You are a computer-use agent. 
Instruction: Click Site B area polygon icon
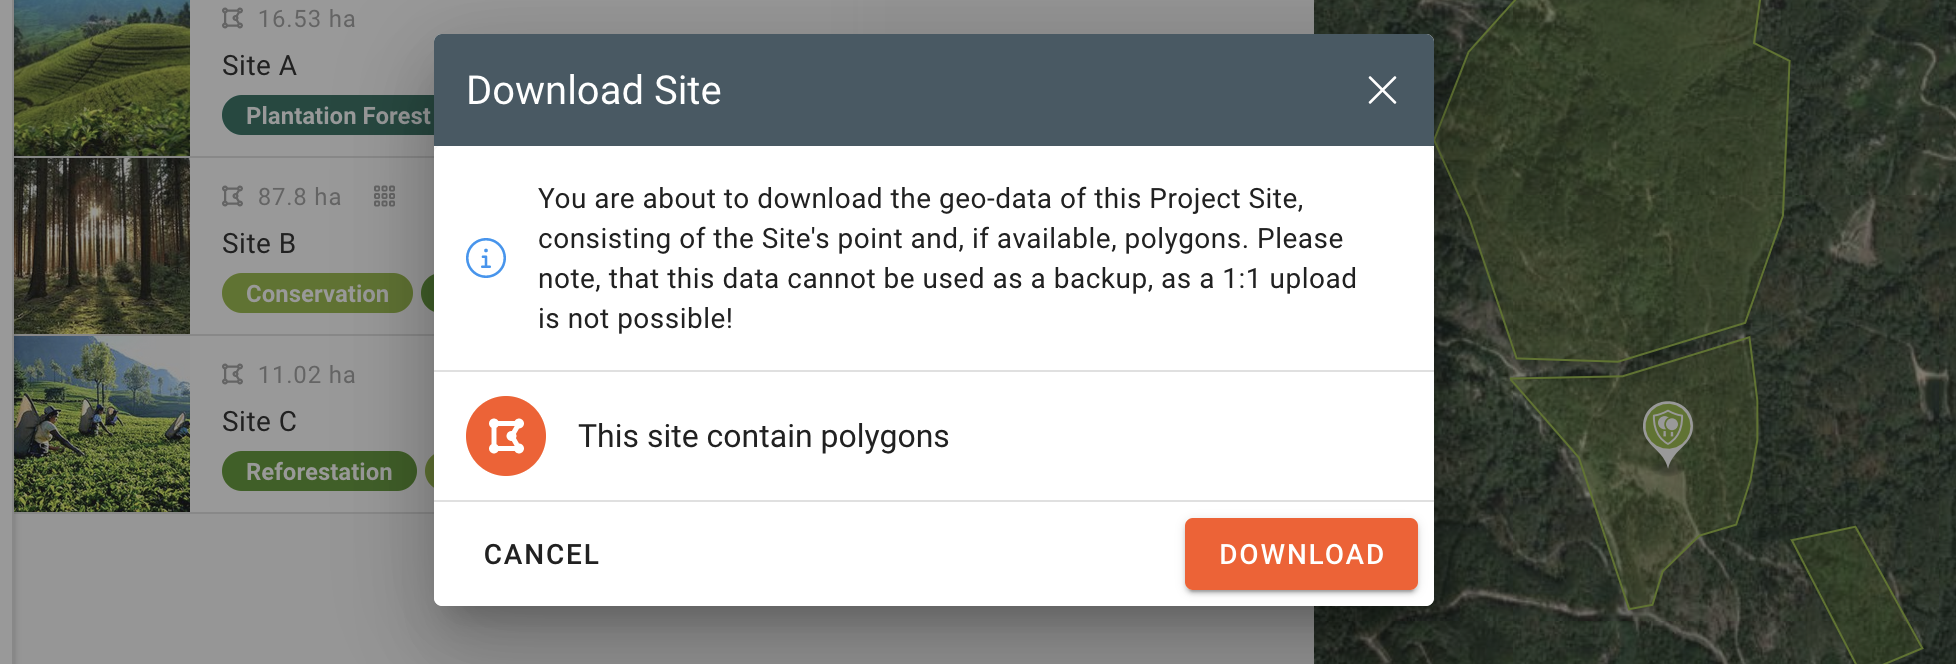[233, 197]
